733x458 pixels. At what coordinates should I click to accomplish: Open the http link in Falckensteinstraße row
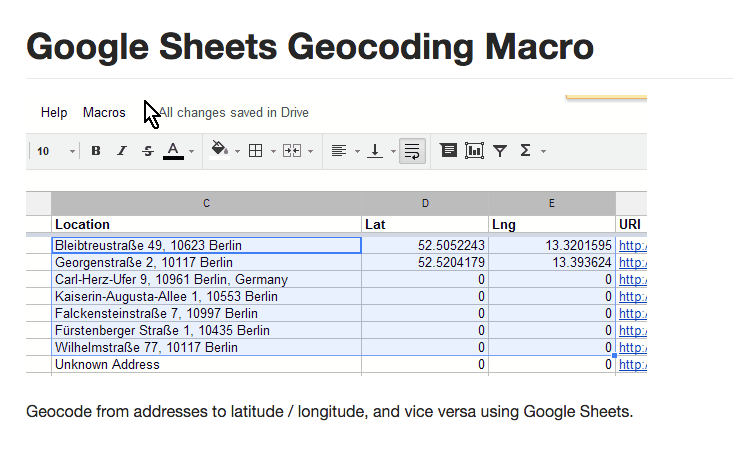632,314
